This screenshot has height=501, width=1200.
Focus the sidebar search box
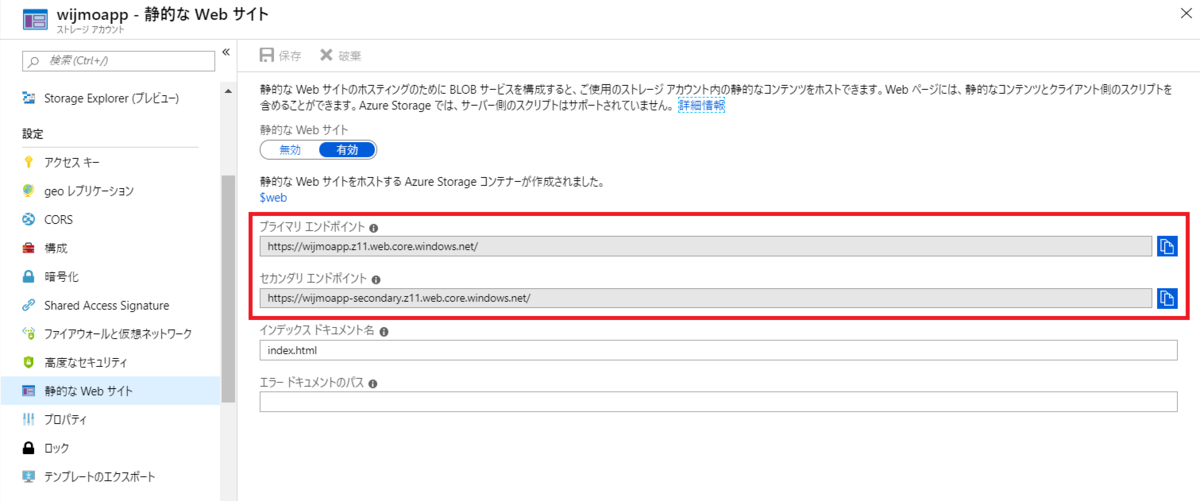tap(118, 62)
